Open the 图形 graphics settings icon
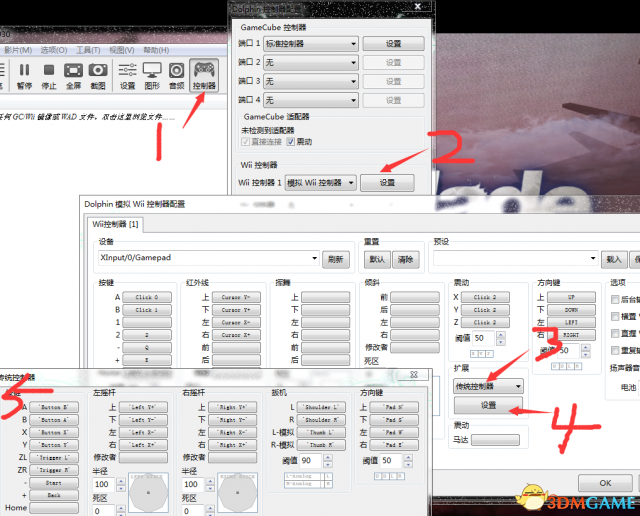Image resolution: width=640 pixels, height=516 pixels. pos(152,76)
